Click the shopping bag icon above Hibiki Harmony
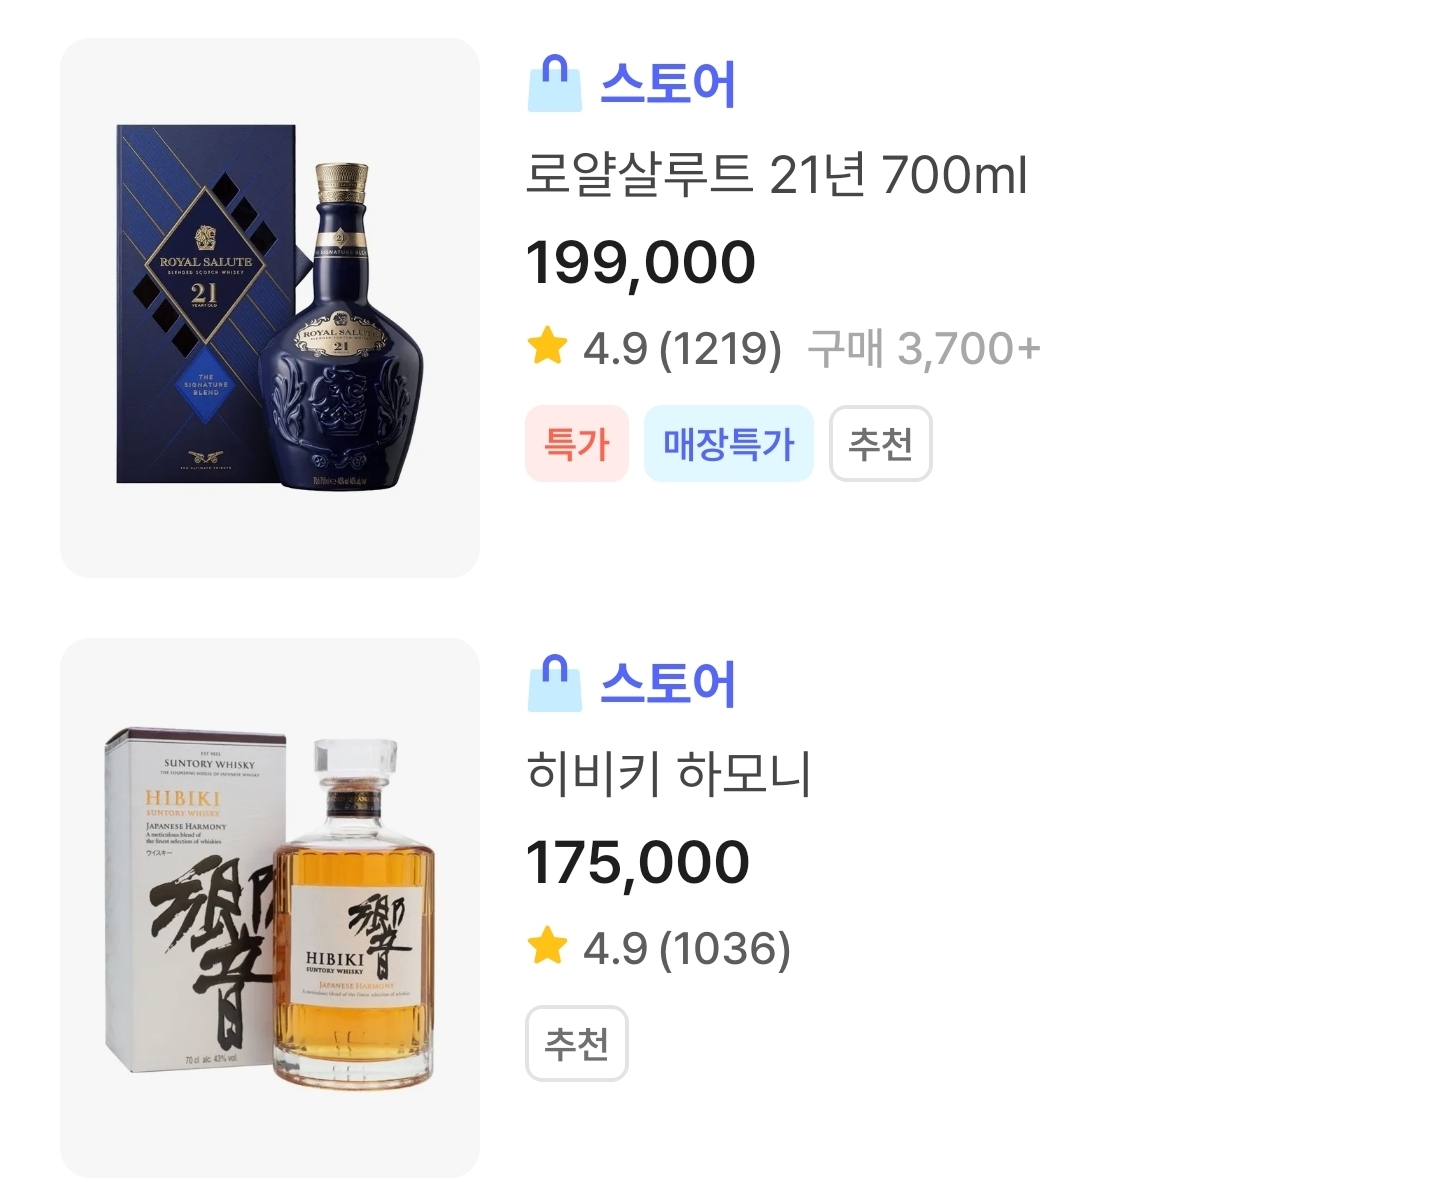 [x=554, y=684]
